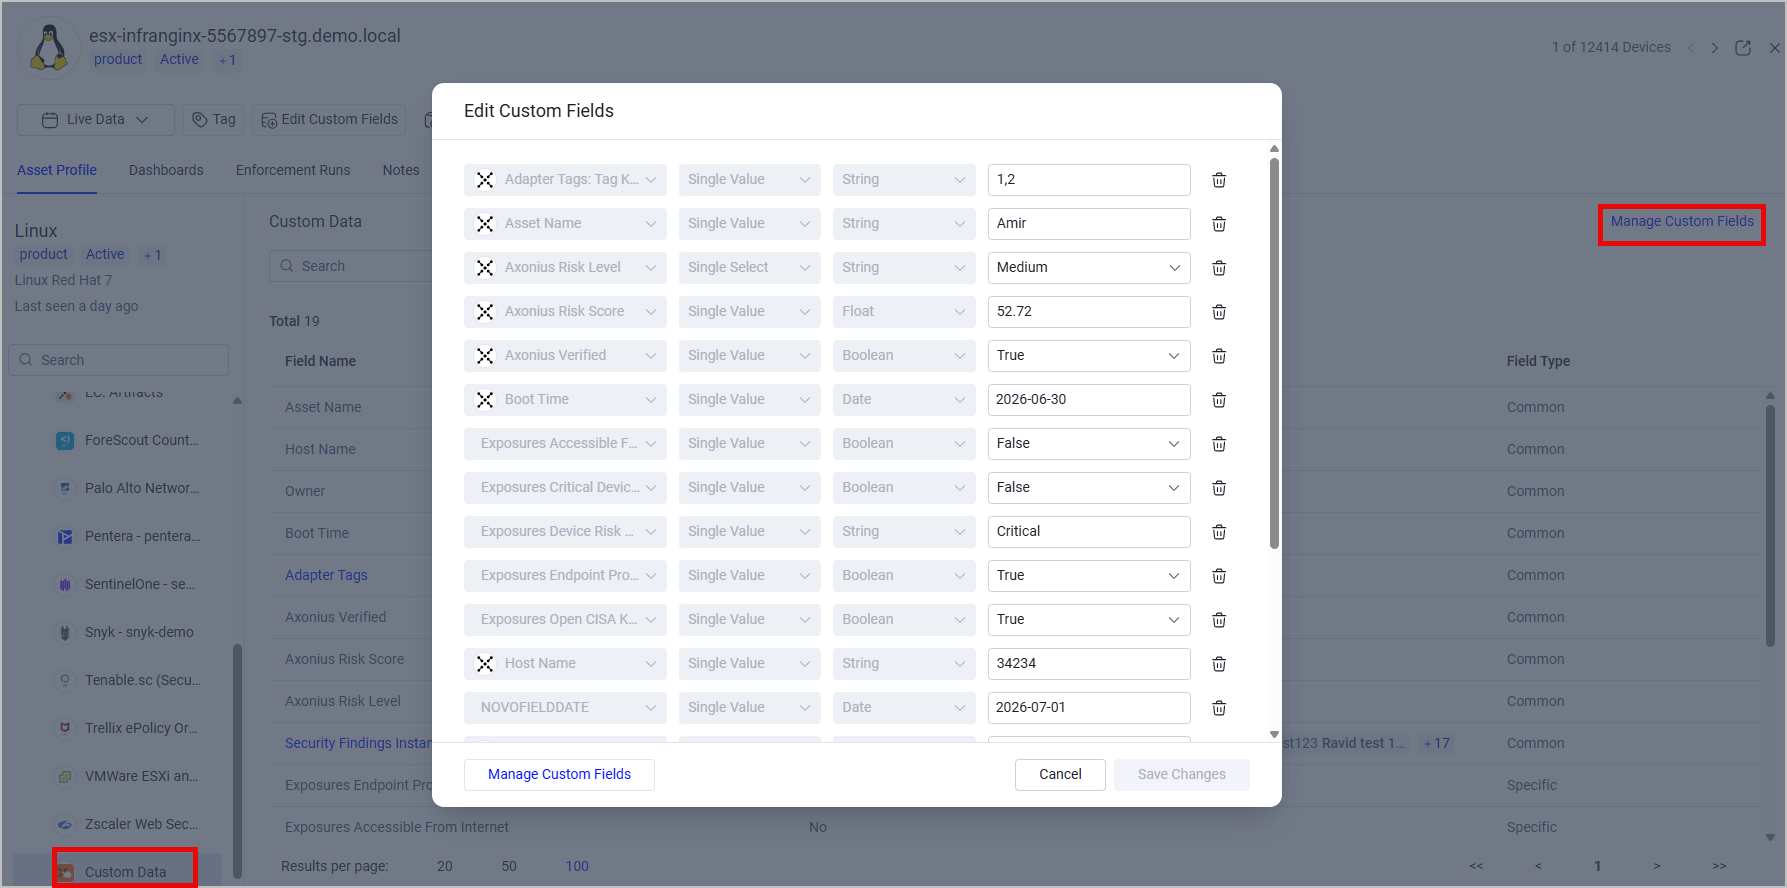1787x888 pixels.
Task: Open Axonius Verified True value dropdown
Action: point(1089,356)
